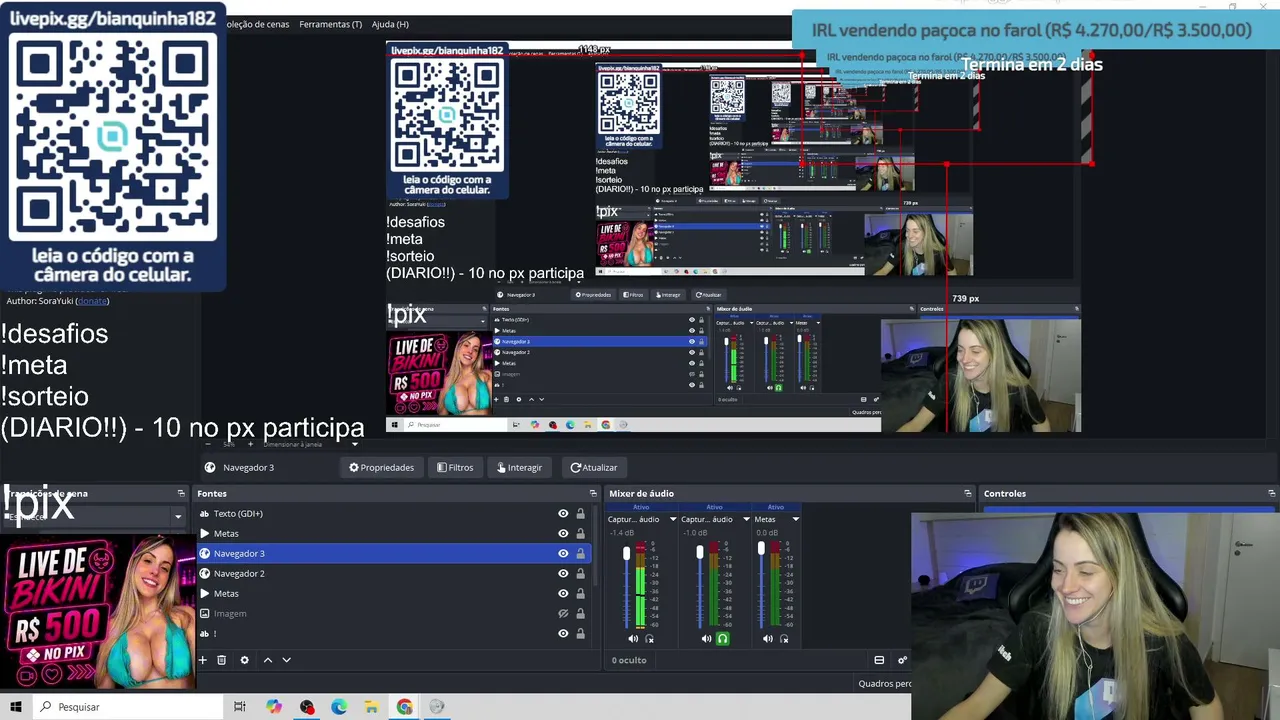Image resolution: width=1280 pixels, height=720 pixels.
Task: Unlock the Navegador 3 source
Action: (x=580, y=554)
